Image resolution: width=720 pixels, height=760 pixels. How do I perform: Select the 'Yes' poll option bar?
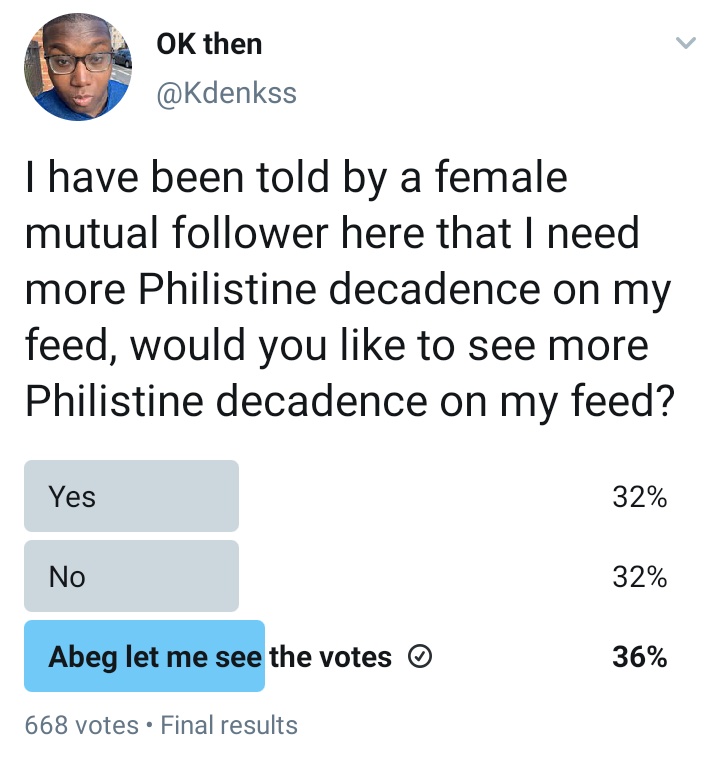[131, 496]
